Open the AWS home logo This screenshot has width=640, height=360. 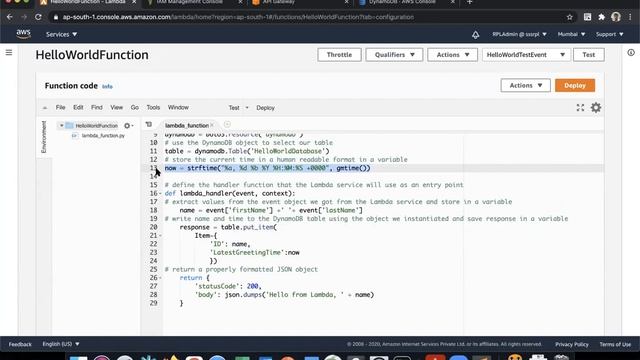point(23,34)
